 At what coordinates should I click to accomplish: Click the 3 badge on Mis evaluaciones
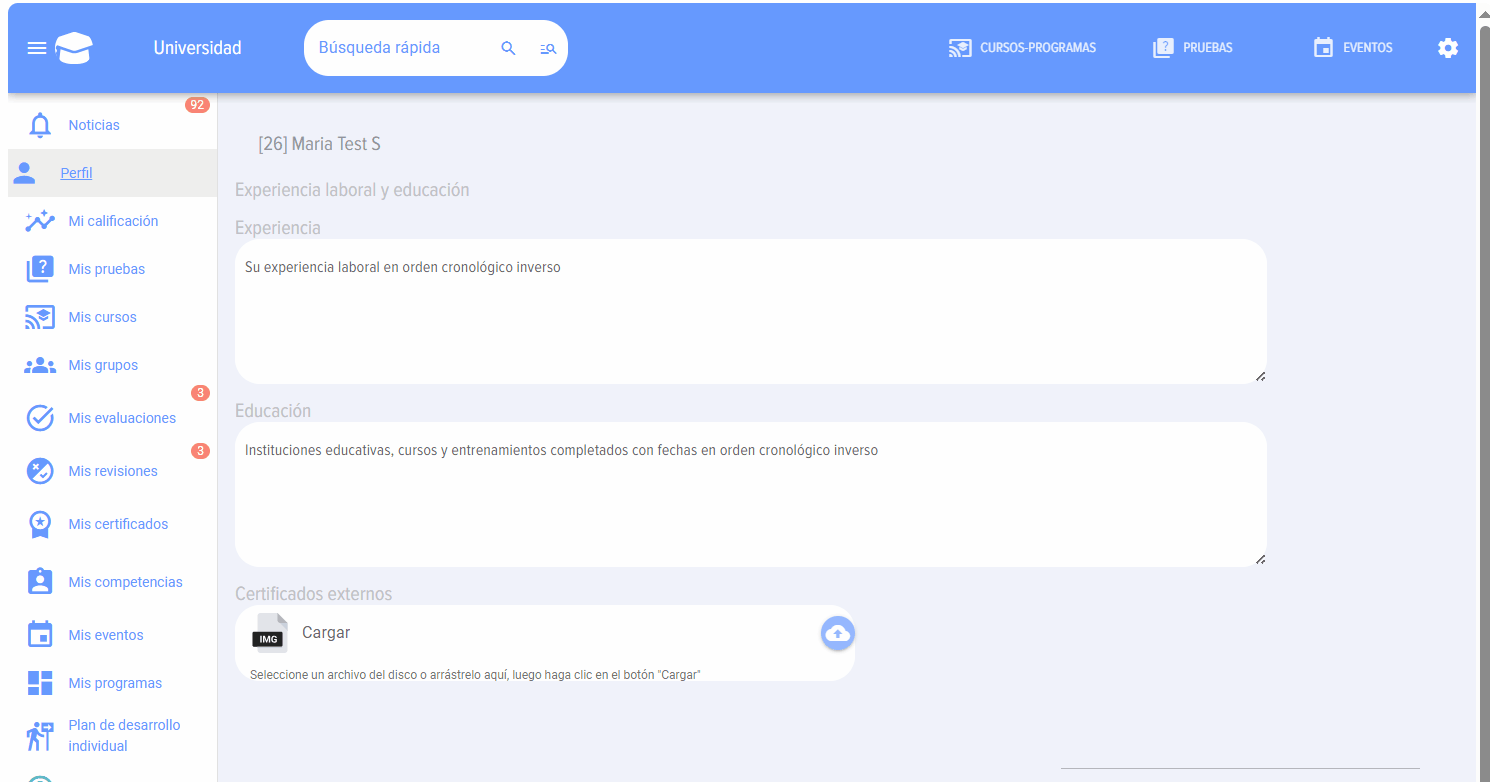[200, 393]
